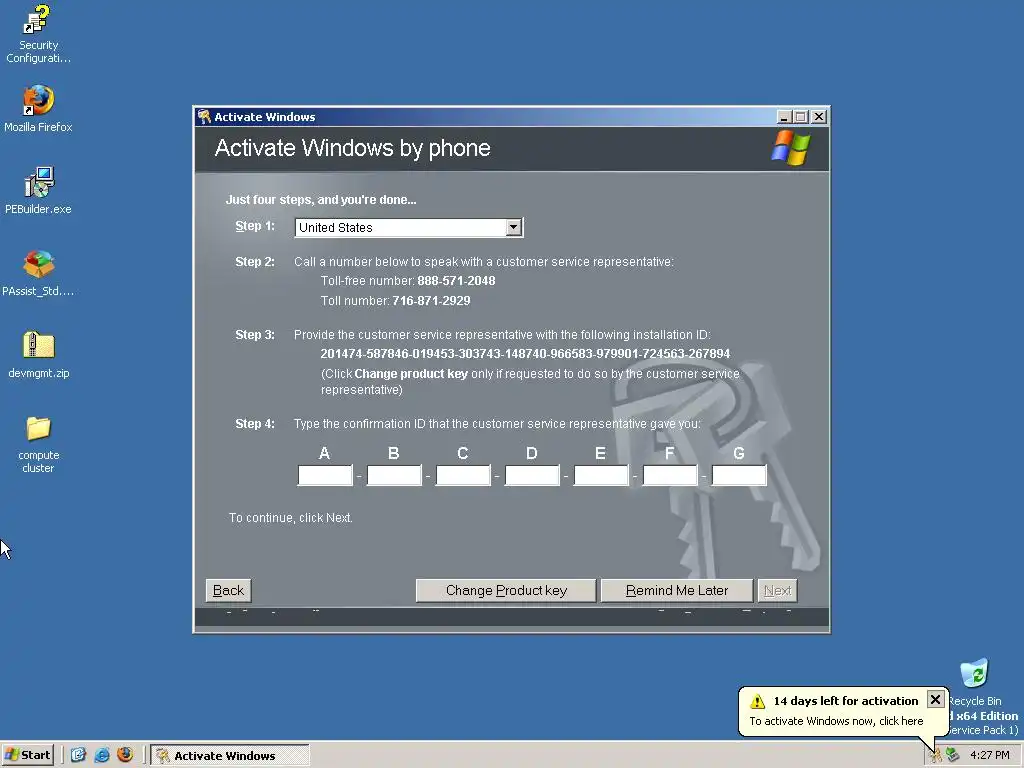This screenshot has width=1024, height=768.
Task: Click the 'To activate Windows now, click here' balloon text
Action: [836, 721]
